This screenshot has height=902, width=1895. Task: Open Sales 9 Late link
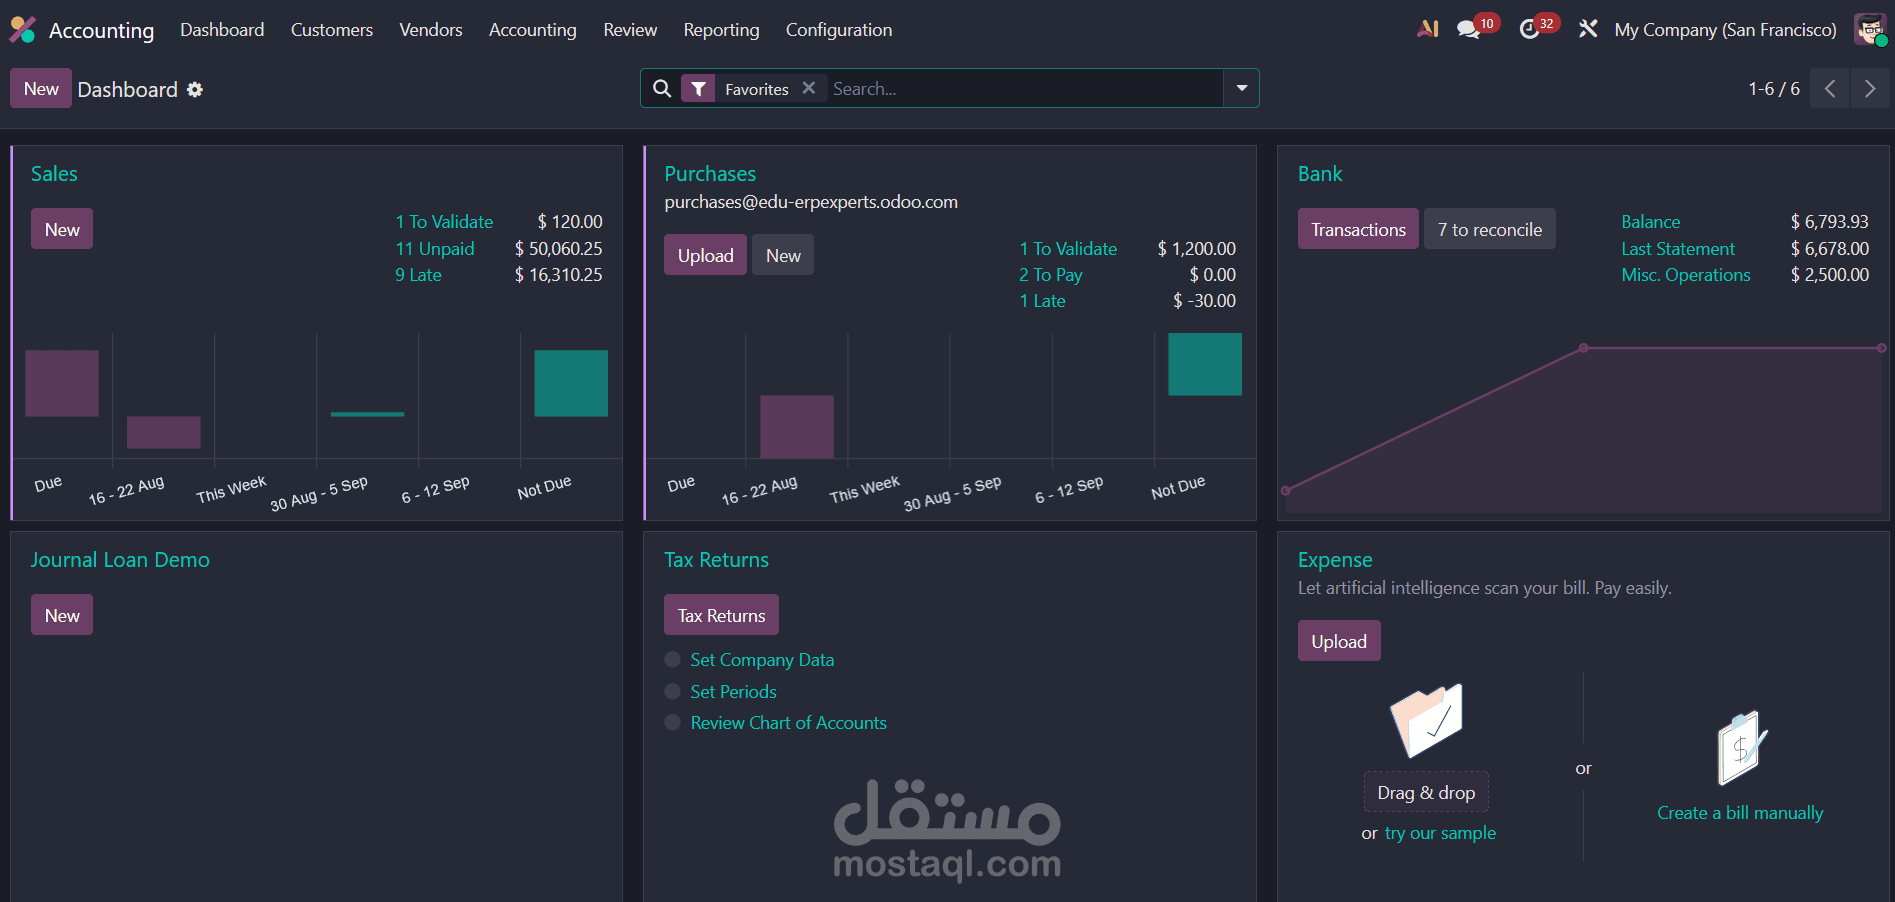coord(418,275)
